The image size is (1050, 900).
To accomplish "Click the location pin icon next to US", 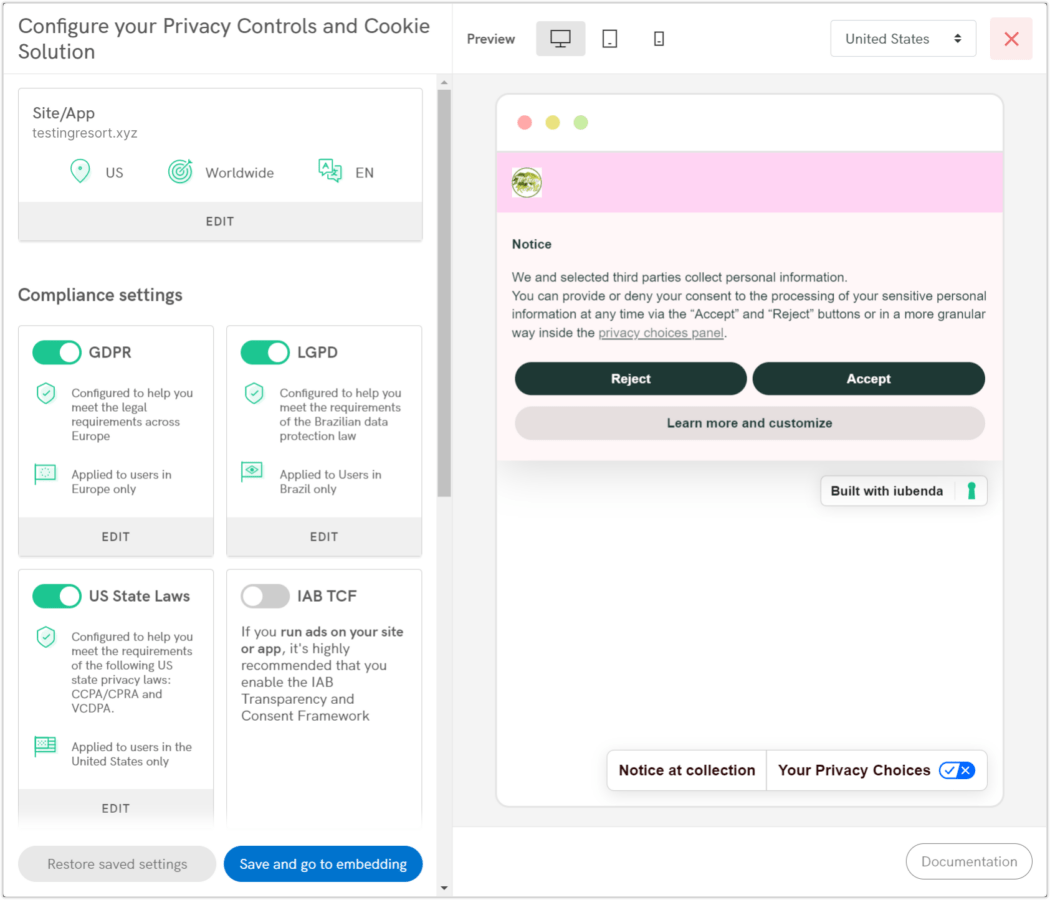I will [x=80, y=171].
